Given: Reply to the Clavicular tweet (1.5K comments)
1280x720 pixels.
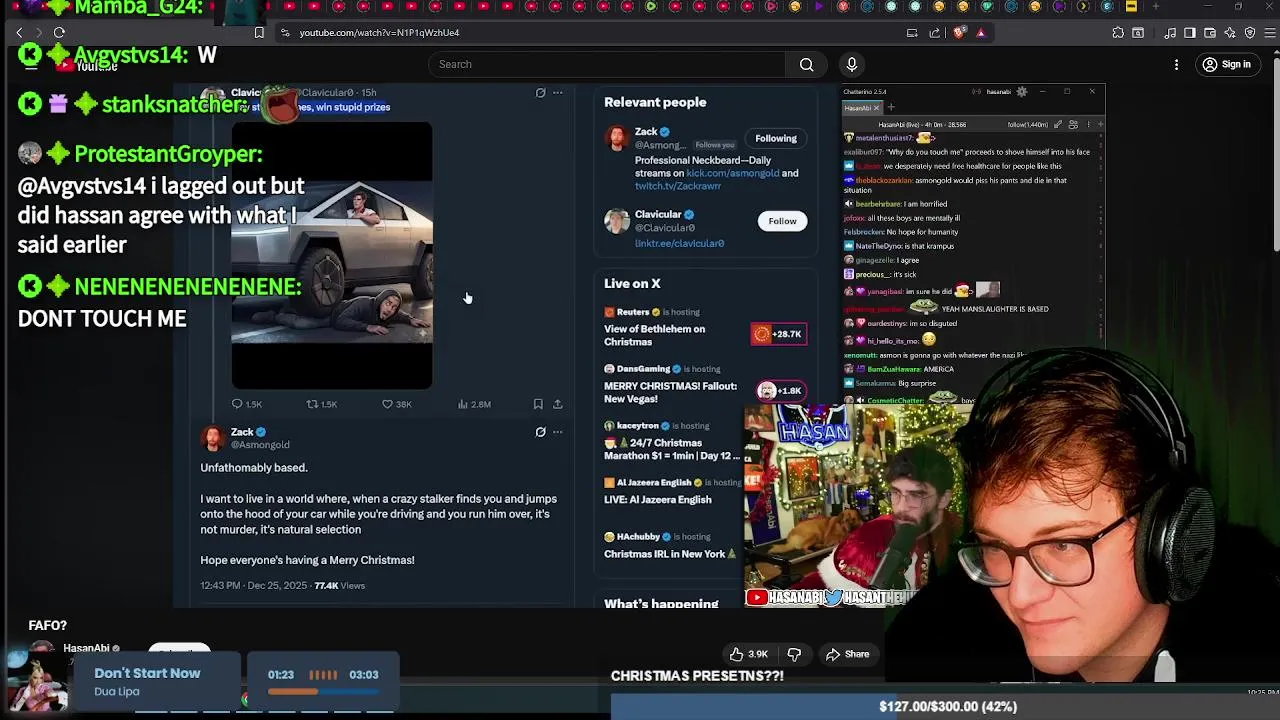Looking at the screenshot, I should (246, 404).
